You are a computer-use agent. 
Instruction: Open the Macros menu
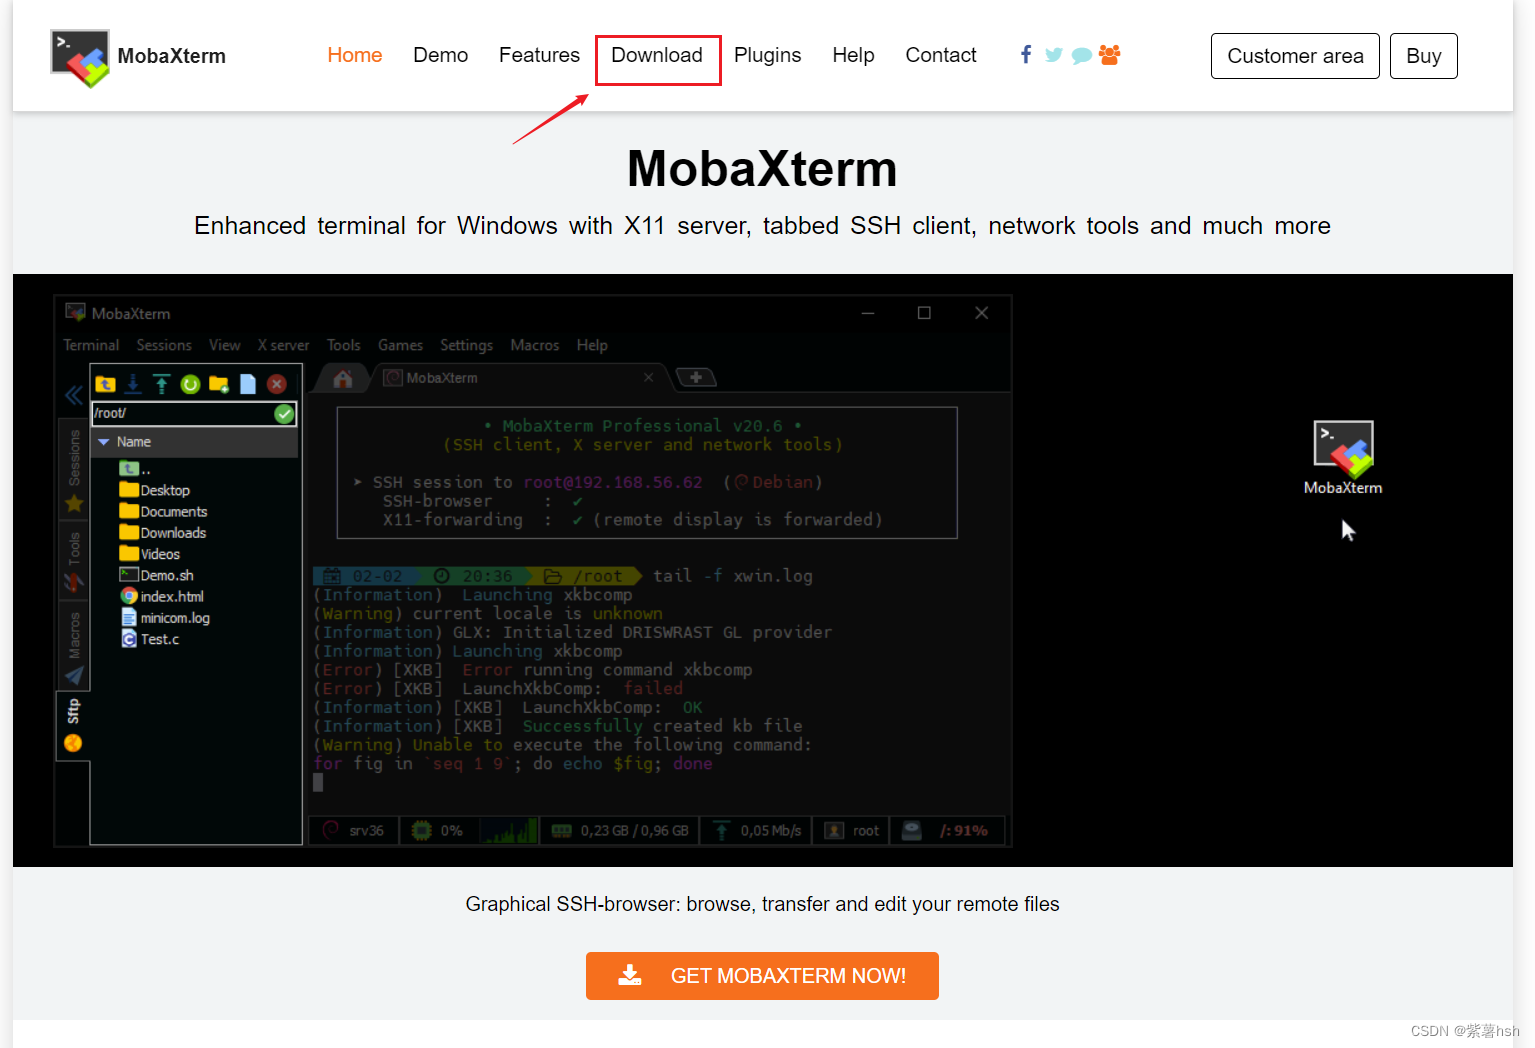[535, 345]
